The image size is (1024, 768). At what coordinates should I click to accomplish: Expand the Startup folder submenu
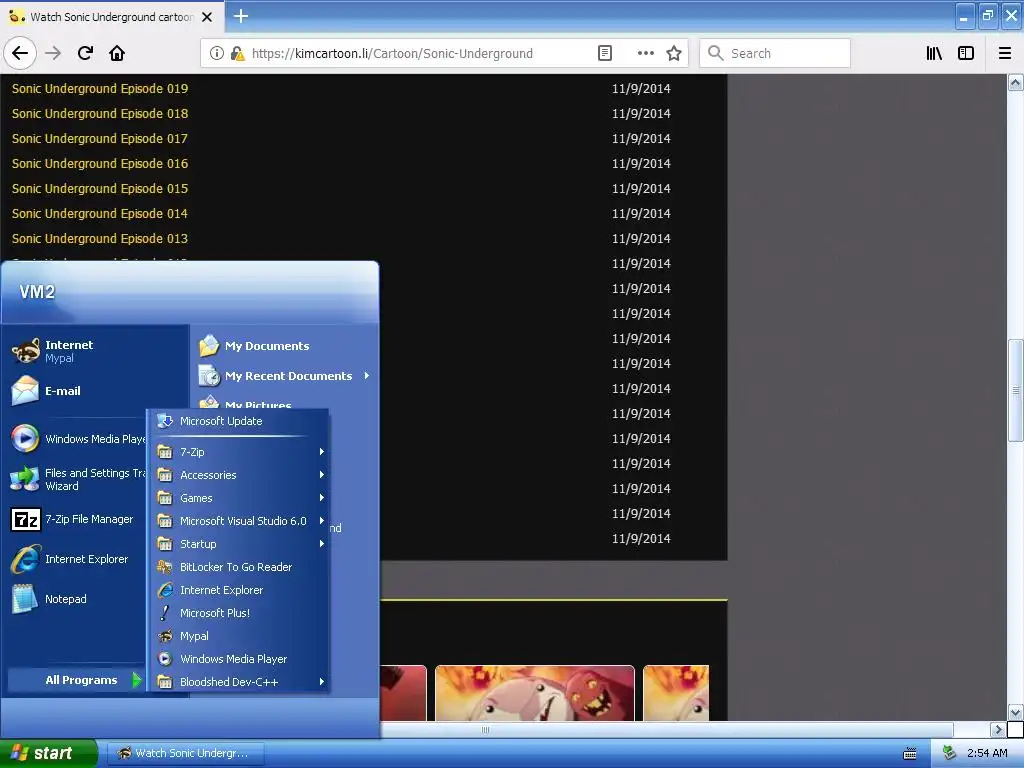point(238,543)
